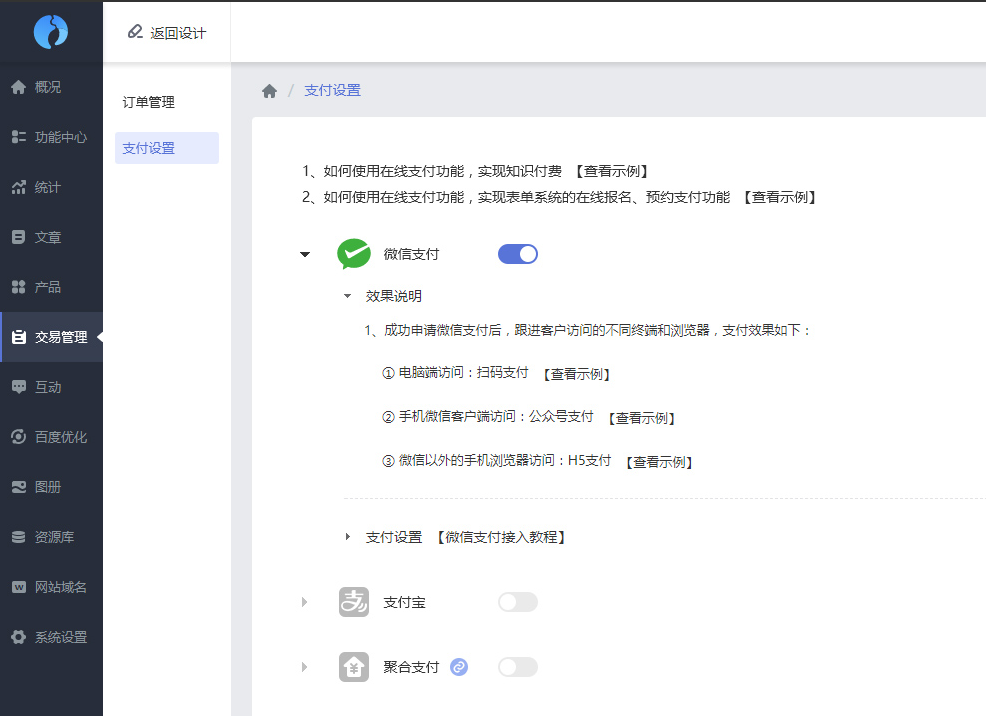The image size is (986, 716).
Task: Click the 聚合支付 house icon
Action: coord(354,667)
